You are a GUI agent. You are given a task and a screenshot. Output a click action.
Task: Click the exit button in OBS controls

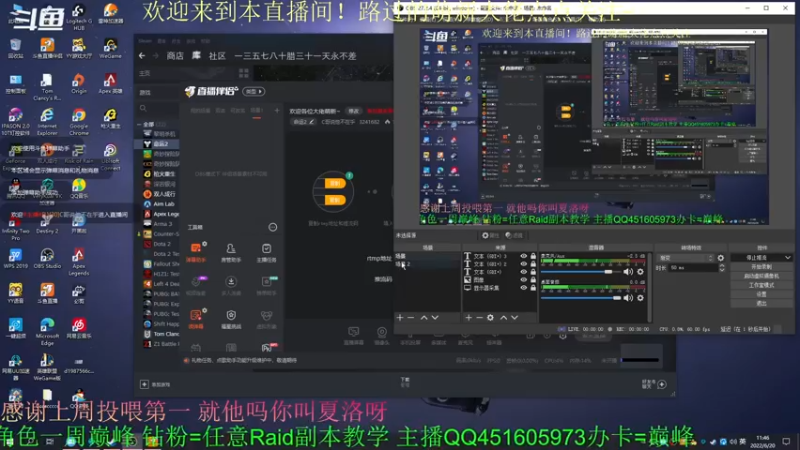click(761, 304)
